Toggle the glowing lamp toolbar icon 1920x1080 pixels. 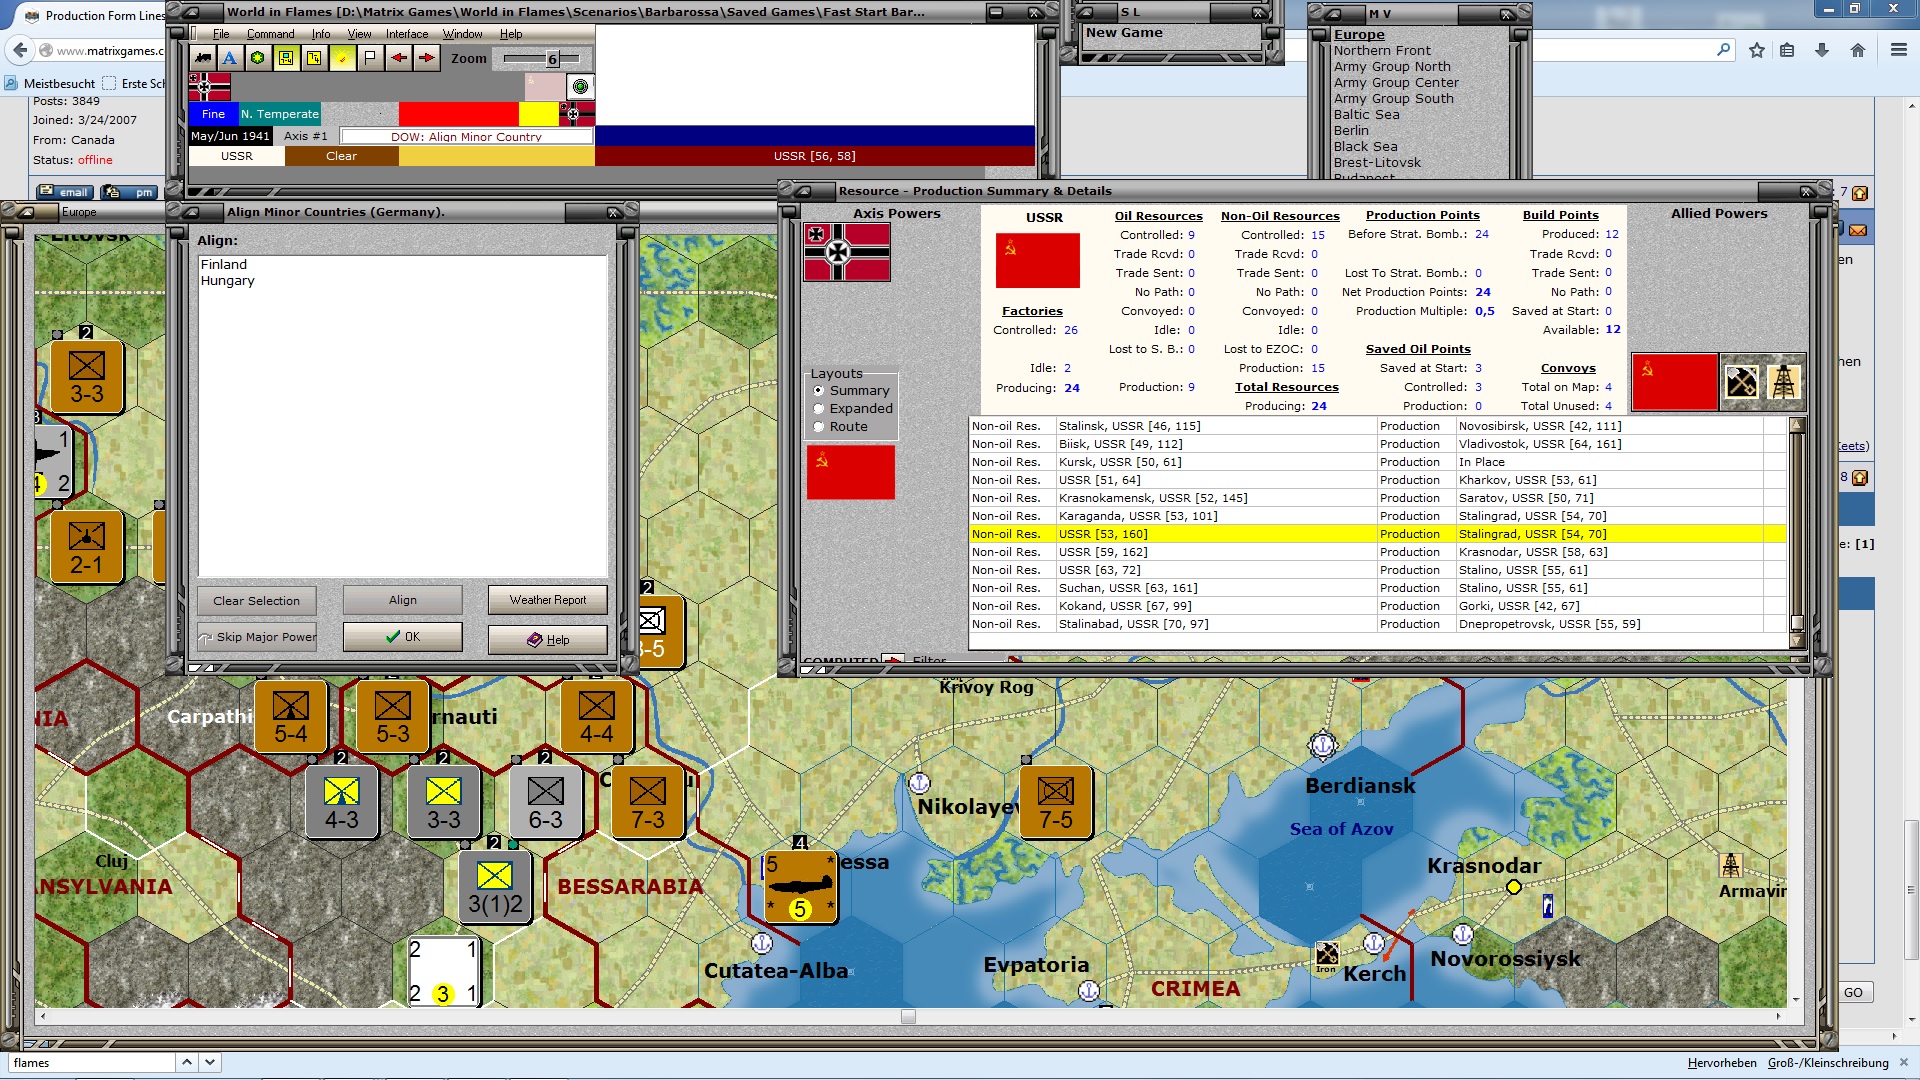click(x=343, y=58)
